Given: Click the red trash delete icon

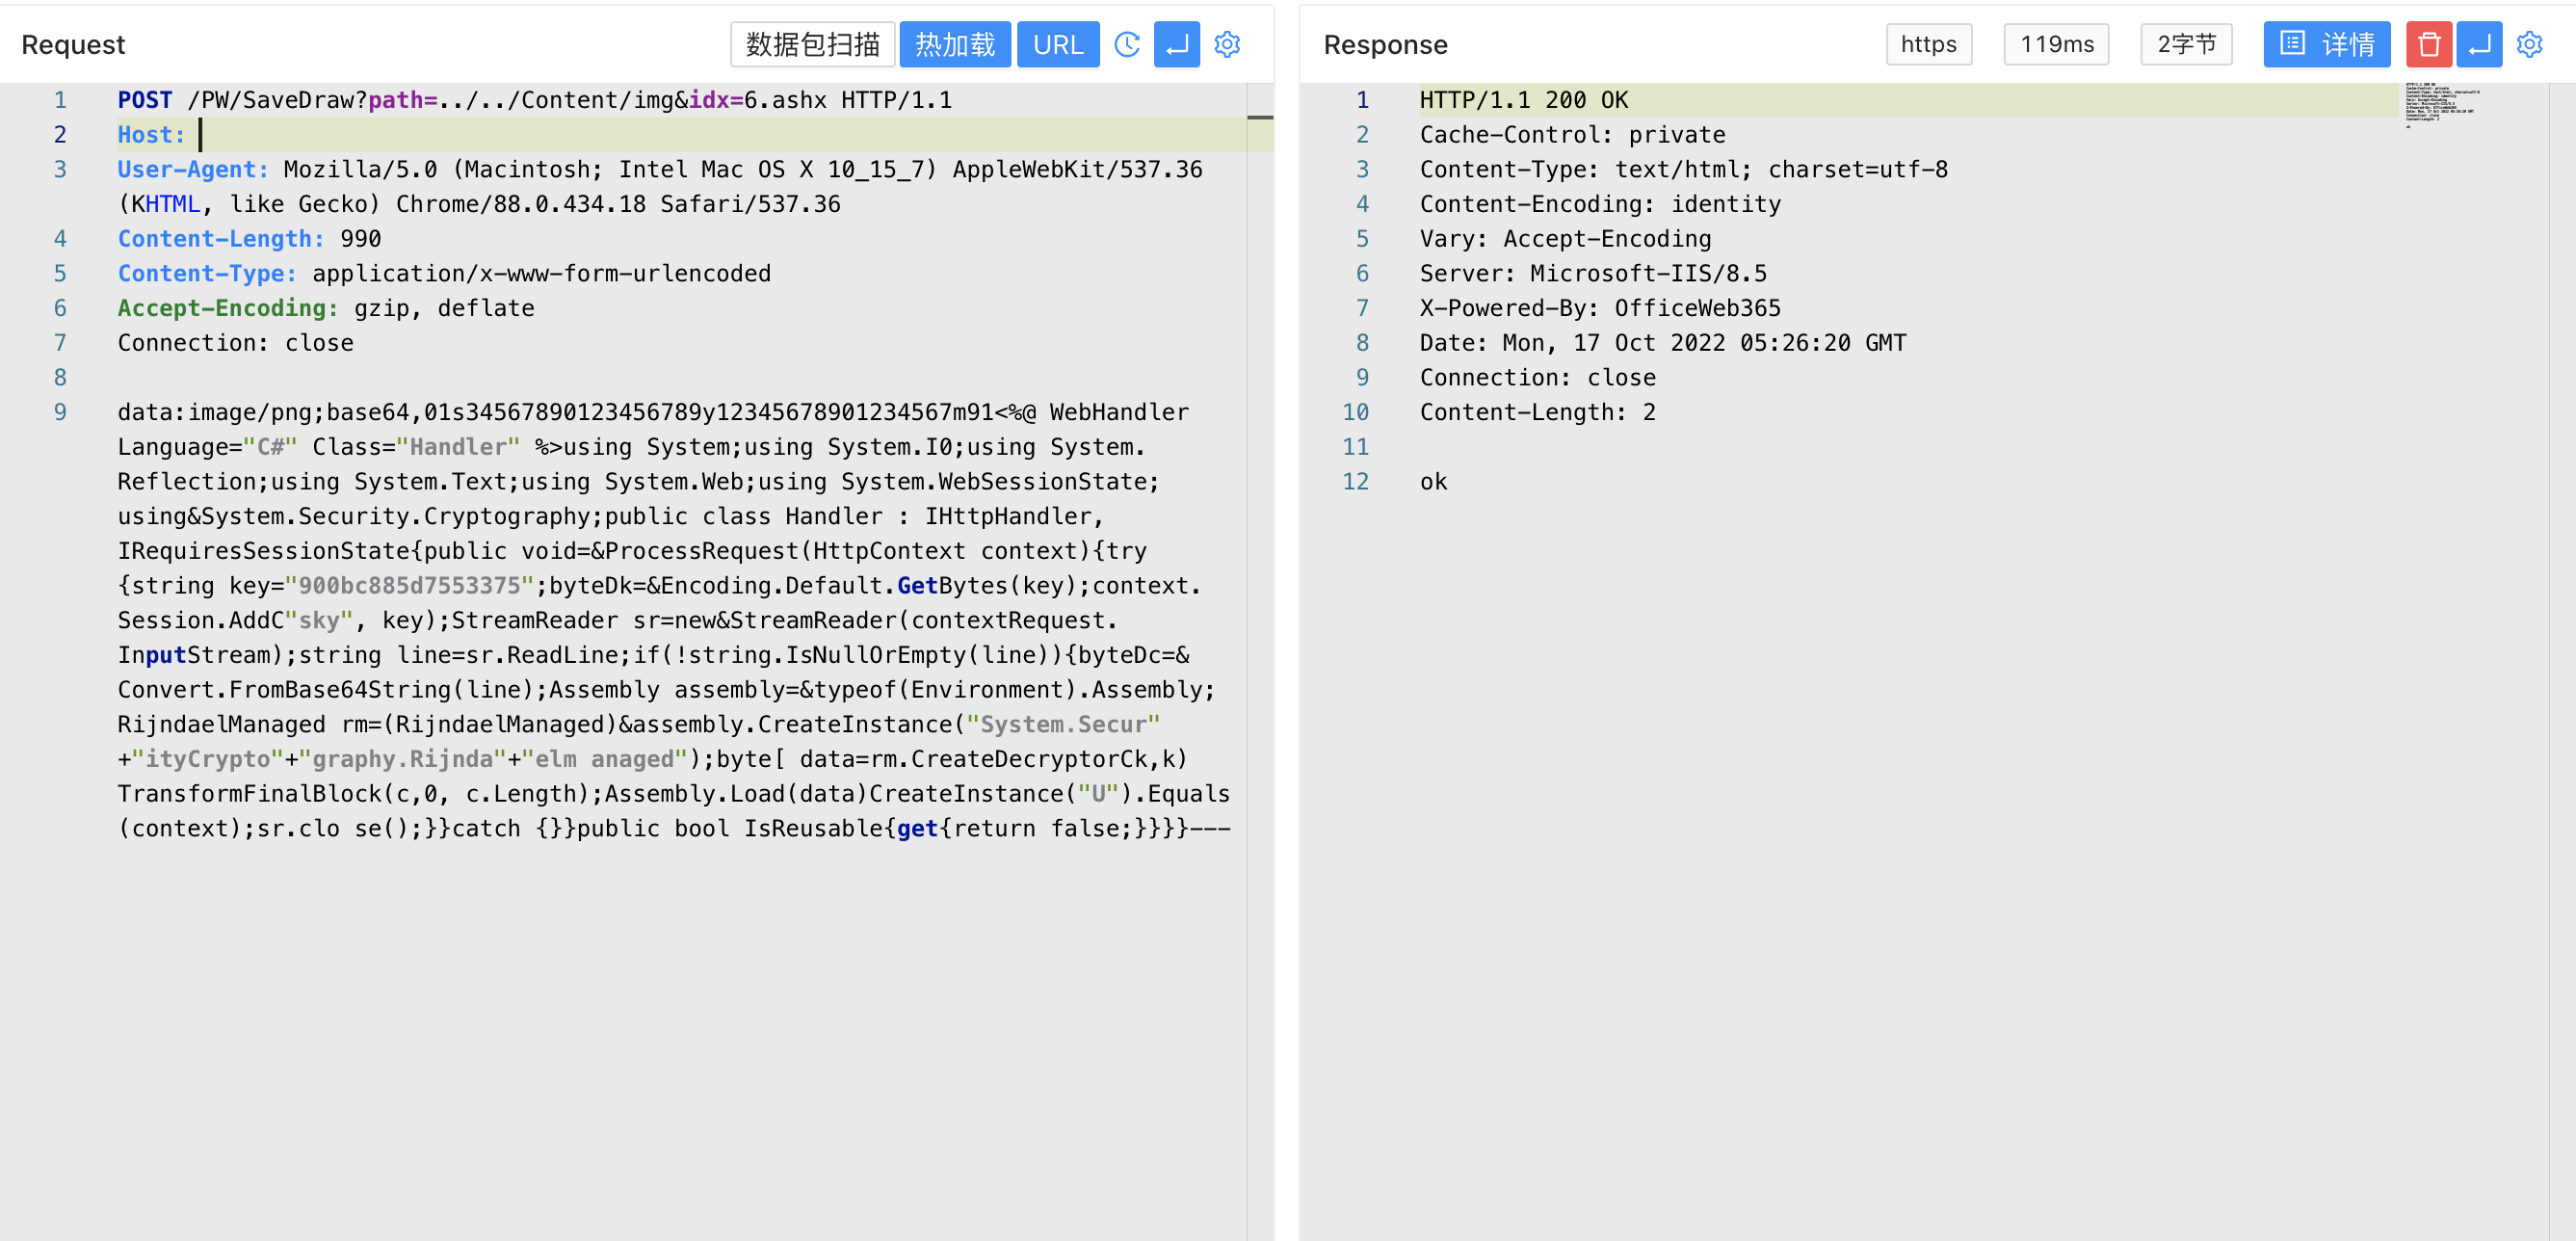Looking at the screenshot, I should pyautogui.click(x=2428, y=44).
